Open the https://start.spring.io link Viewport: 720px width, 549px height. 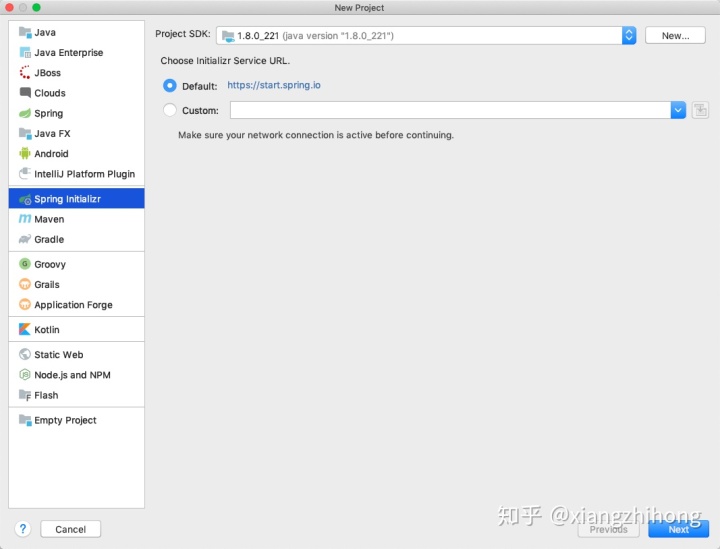(x=274, y=85)
